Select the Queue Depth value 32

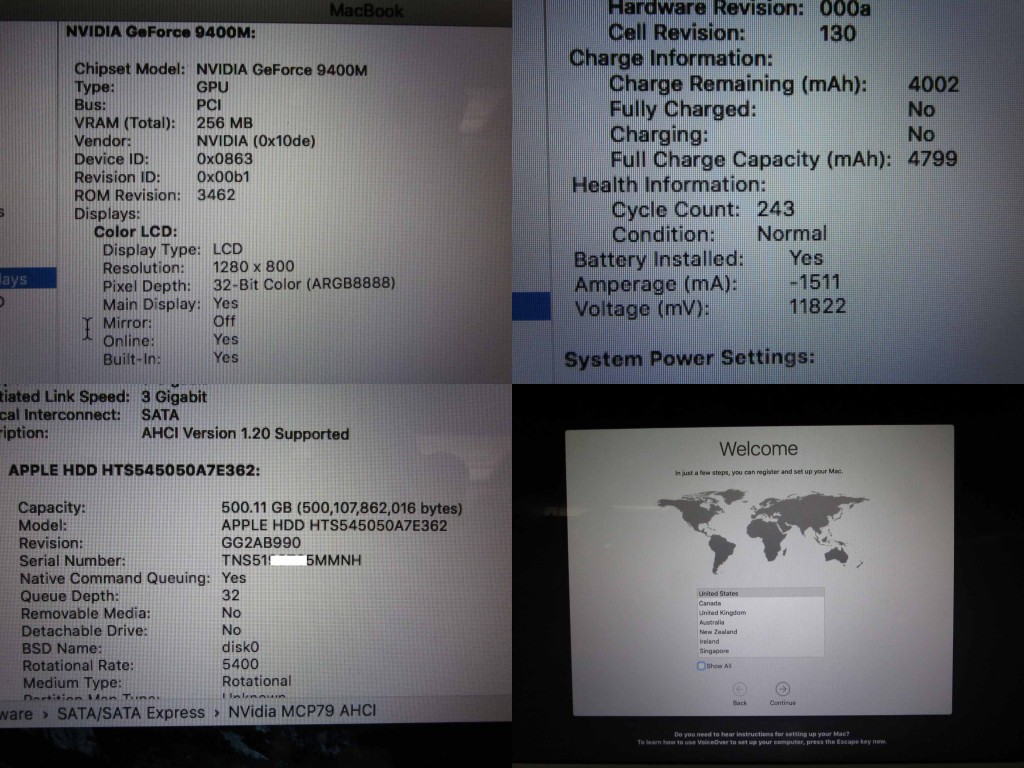point(231,595)
